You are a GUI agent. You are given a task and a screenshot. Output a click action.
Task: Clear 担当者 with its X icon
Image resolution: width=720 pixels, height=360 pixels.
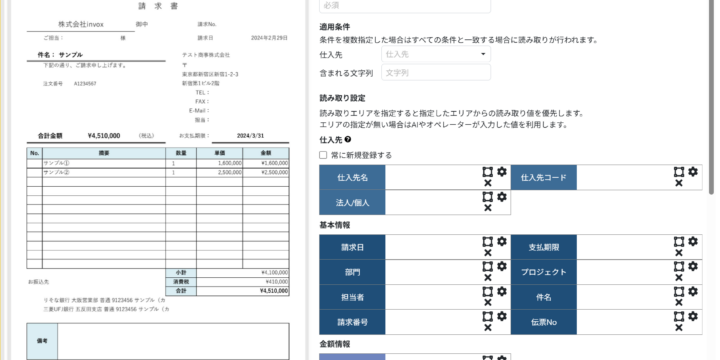point(488,303)
